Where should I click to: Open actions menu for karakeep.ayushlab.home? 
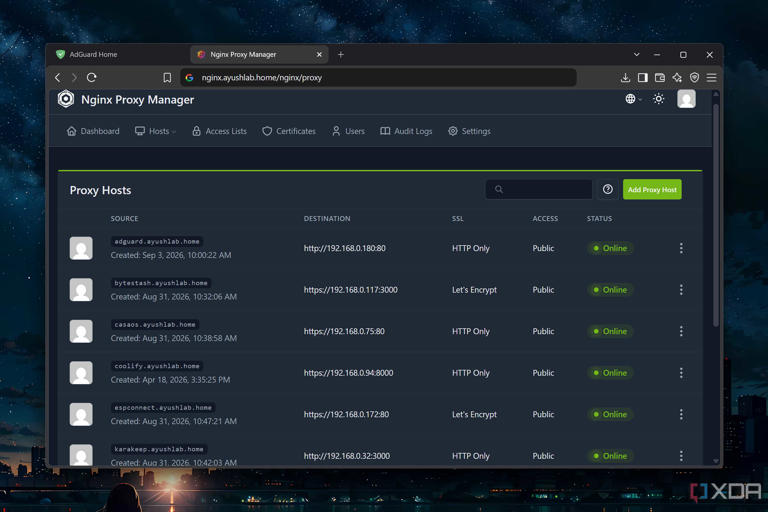681,456
